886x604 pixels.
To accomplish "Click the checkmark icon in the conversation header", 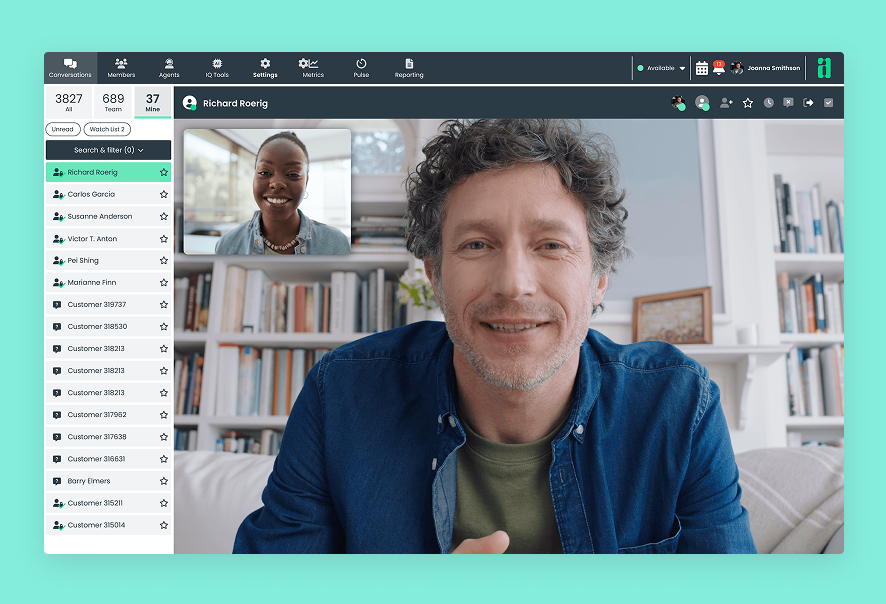I will point(828,103).
